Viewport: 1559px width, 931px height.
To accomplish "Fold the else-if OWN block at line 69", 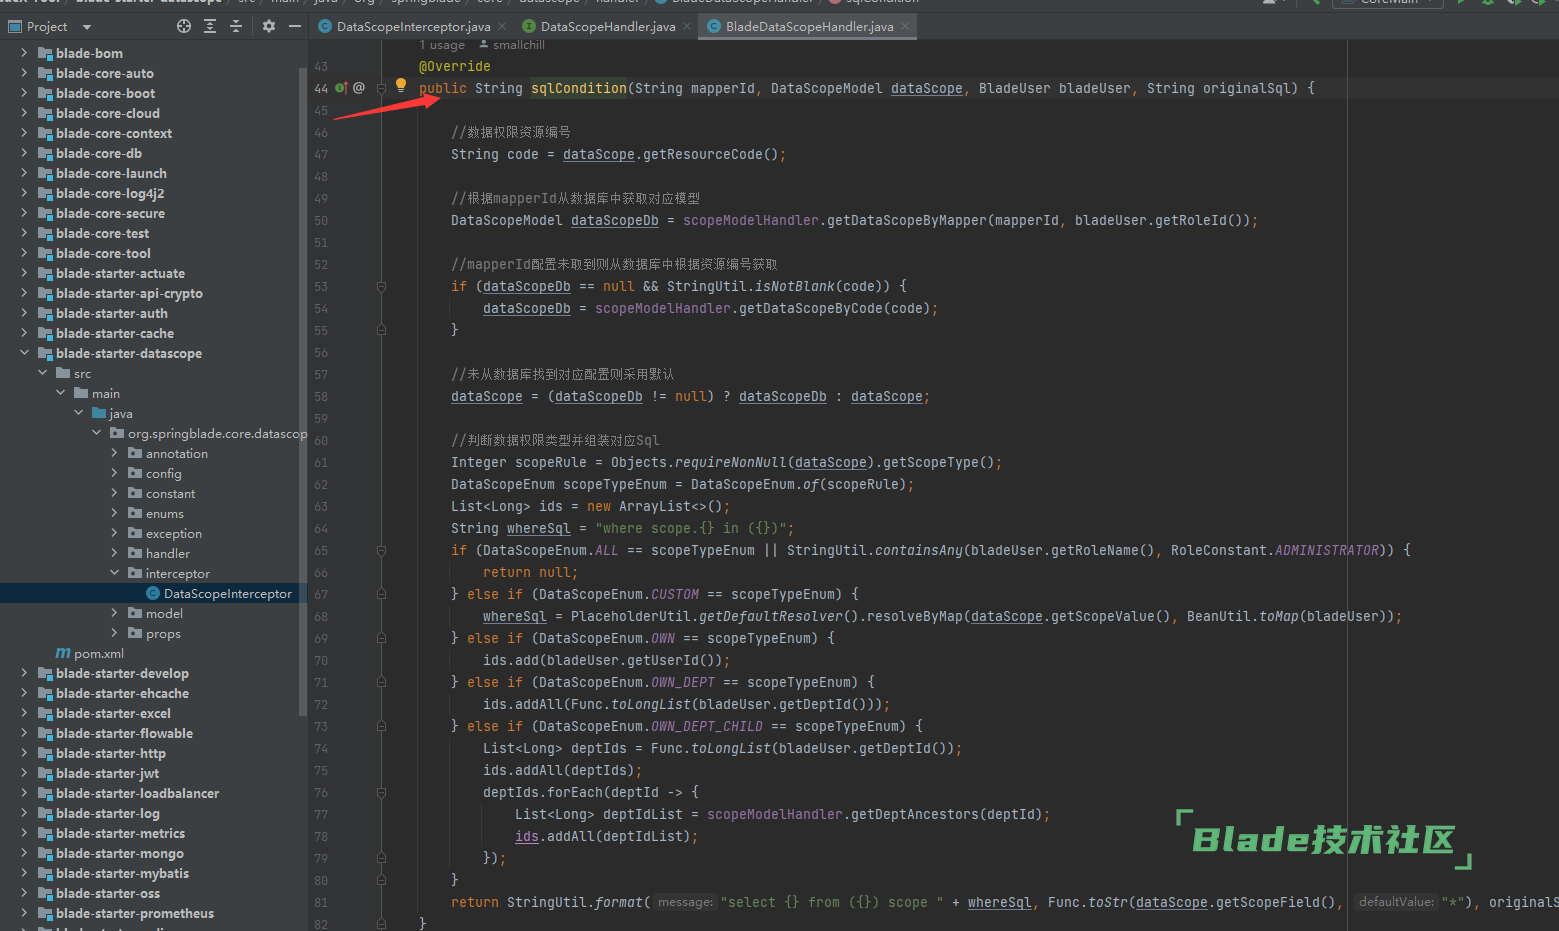I will (x=381, y=638).
